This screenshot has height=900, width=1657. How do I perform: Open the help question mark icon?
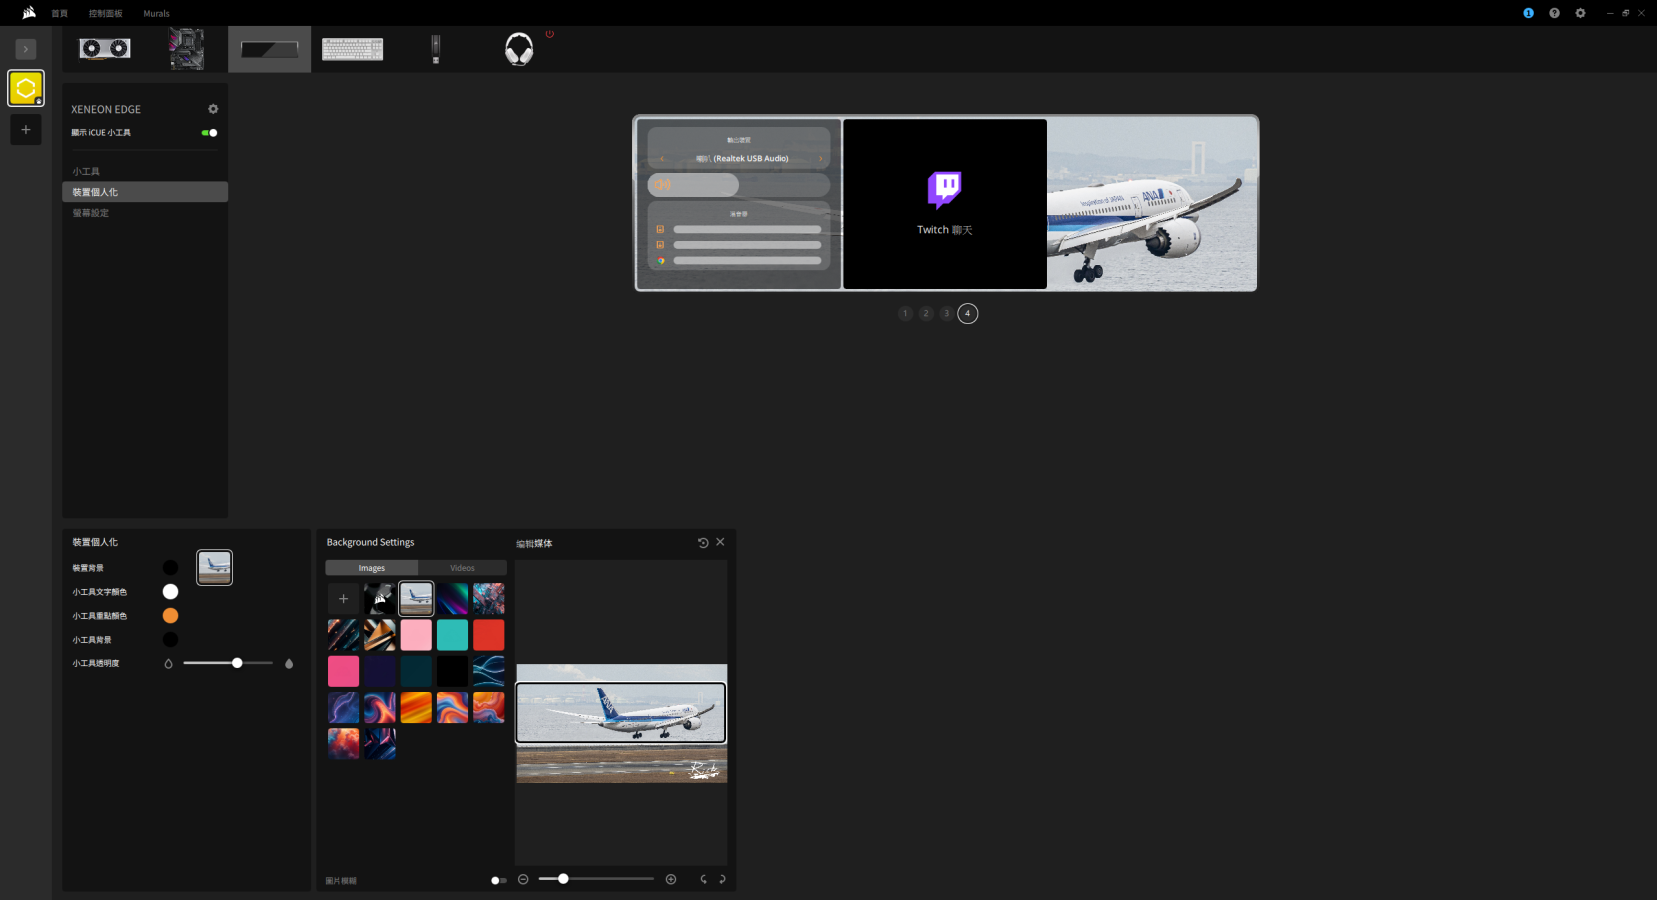coord(1554,13)
